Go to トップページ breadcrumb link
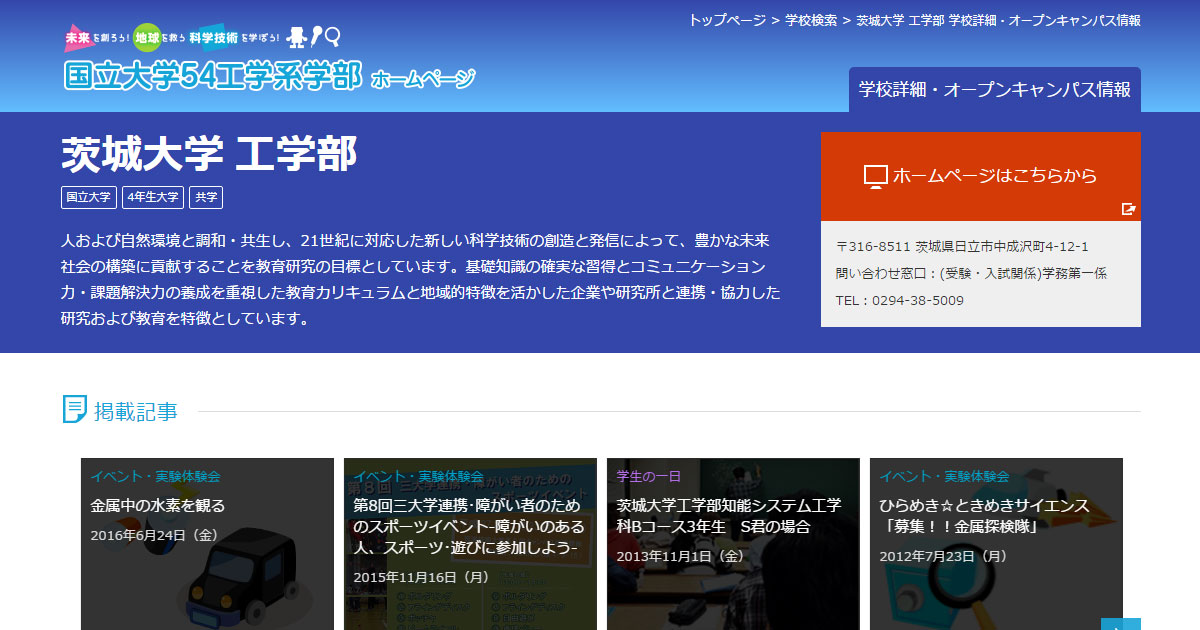This screenshot has height=630, width=1200. click(727, 20)
